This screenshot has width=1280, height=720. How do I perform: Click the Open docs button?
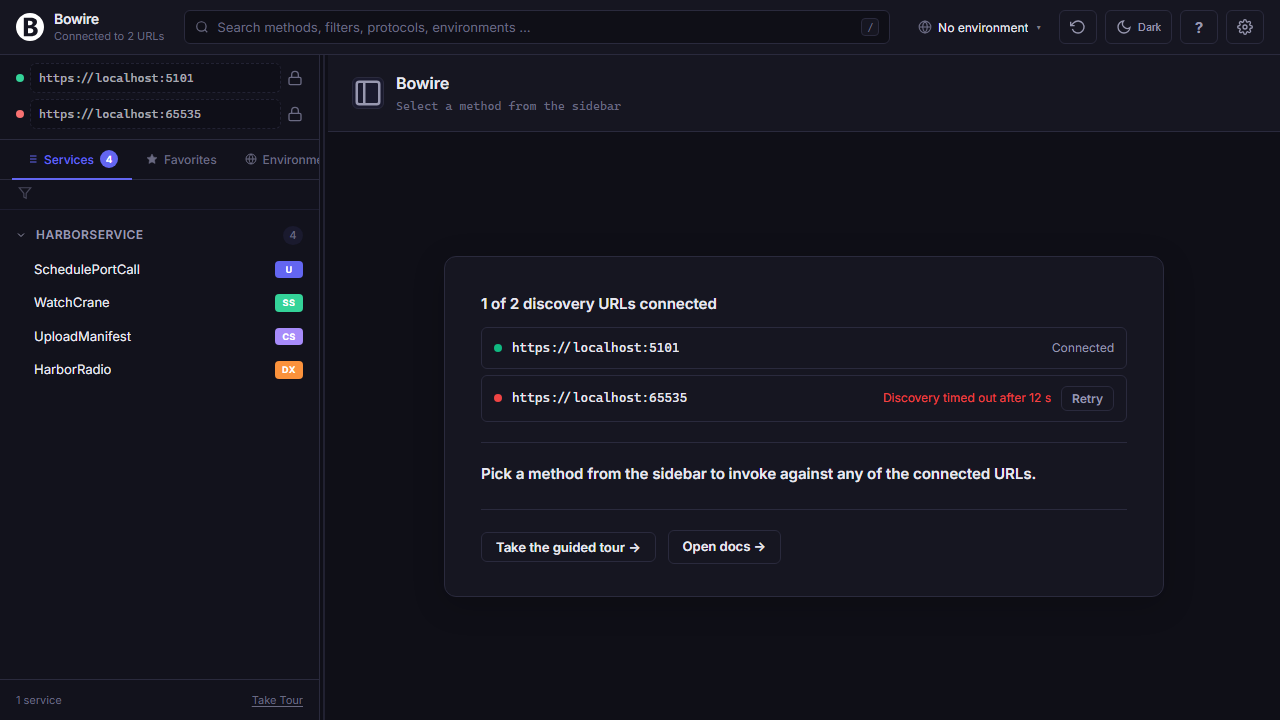(724, 547)
